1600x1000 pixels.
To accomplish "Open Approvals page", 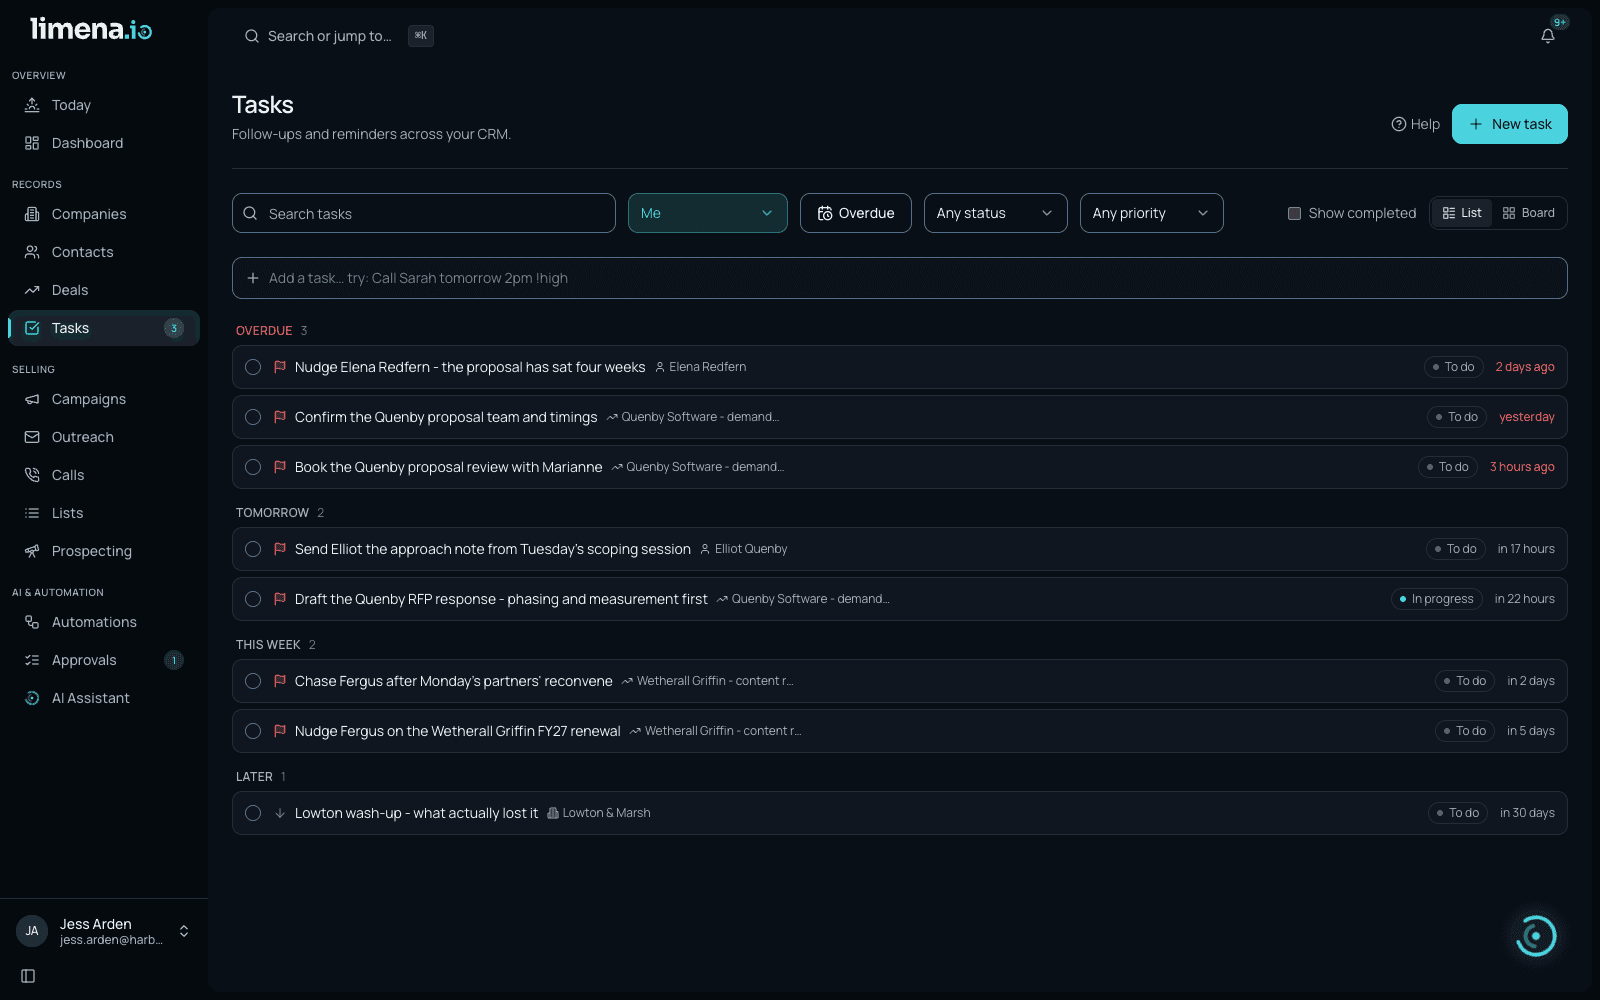I will coord(104,660).
